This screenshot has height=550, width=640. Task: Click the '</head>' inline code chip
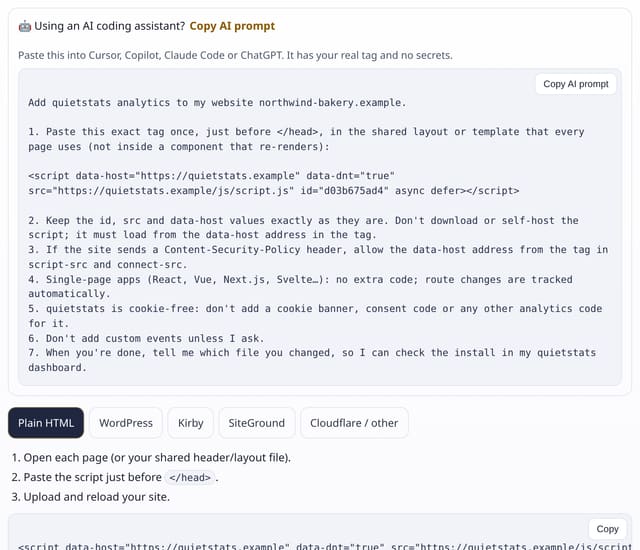190,477
